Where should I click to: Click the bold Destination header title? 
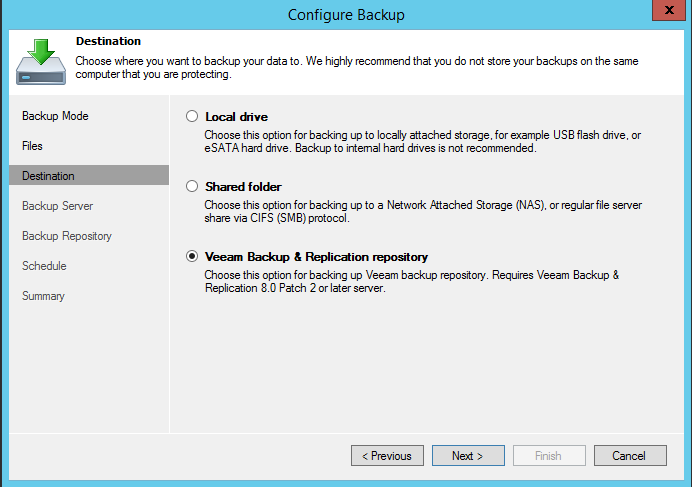click(x=108, y=41)
